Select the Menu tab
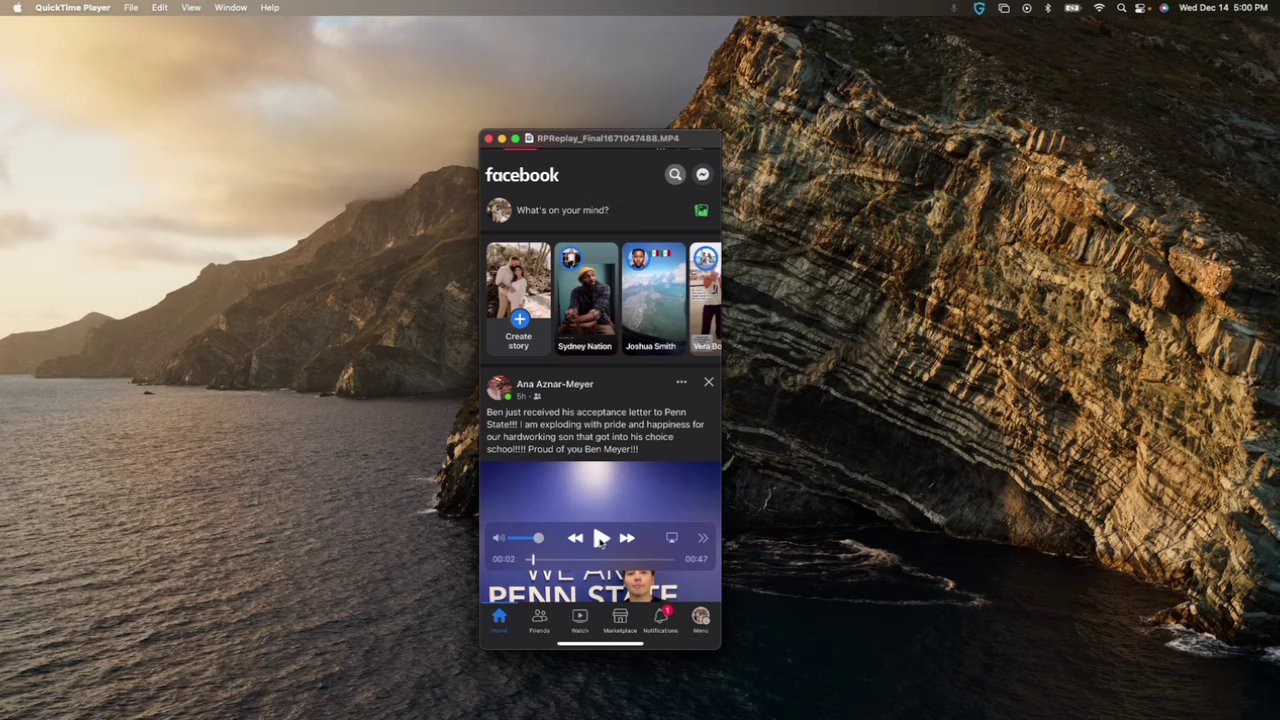The height and width of the screenshot is (720, 1280). (701, 620)
